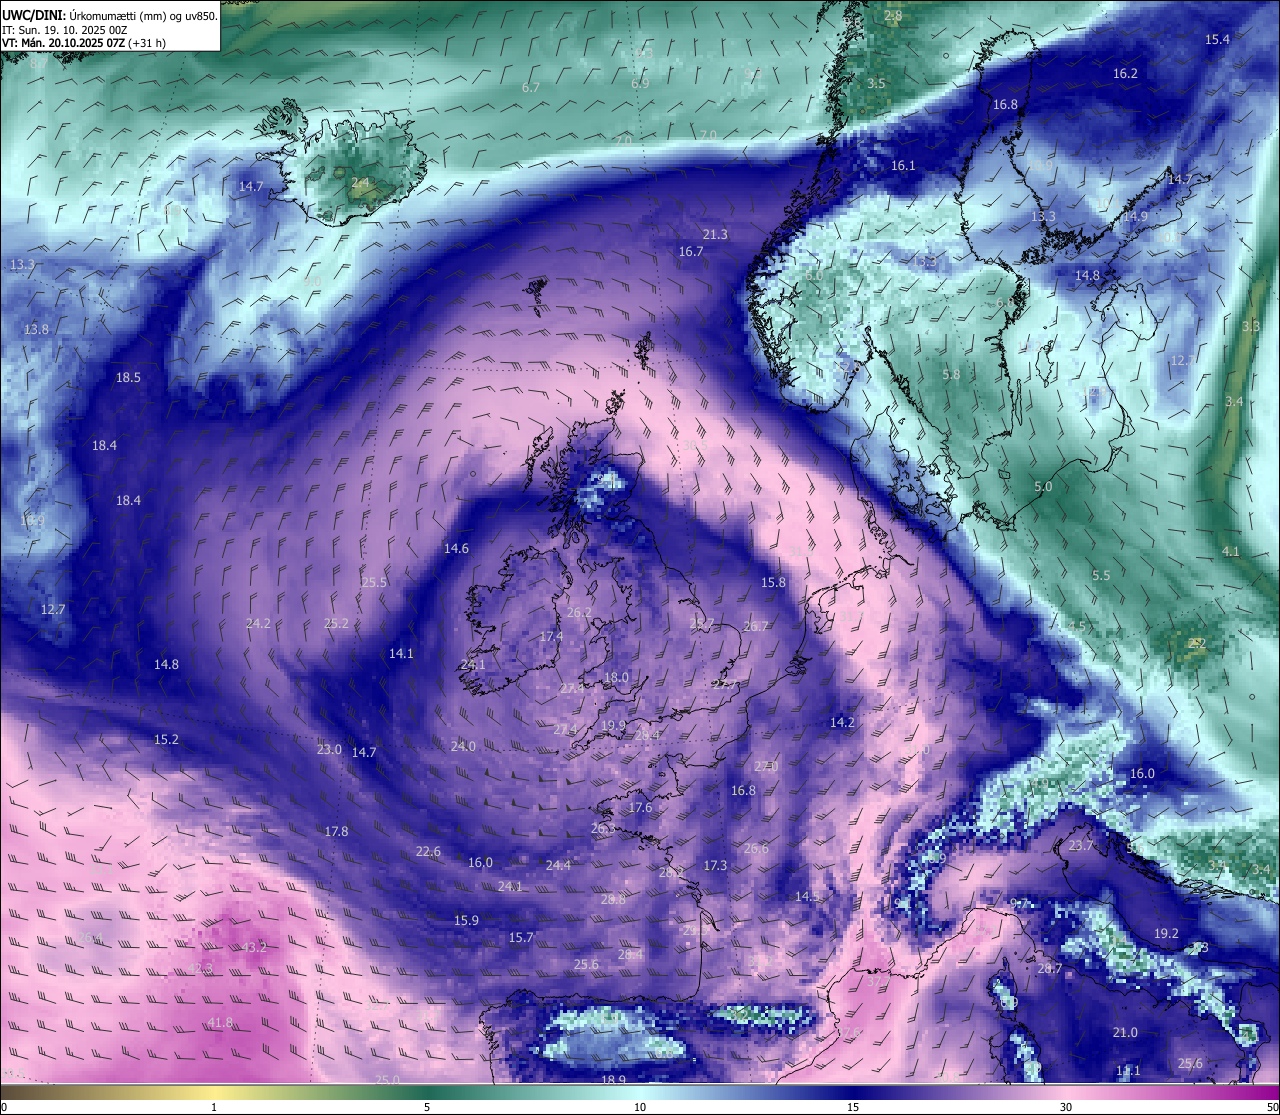Click the 4.1 precipitation value
The width and height of the screenshot is (1280, 1115).
coord(1230,551)
